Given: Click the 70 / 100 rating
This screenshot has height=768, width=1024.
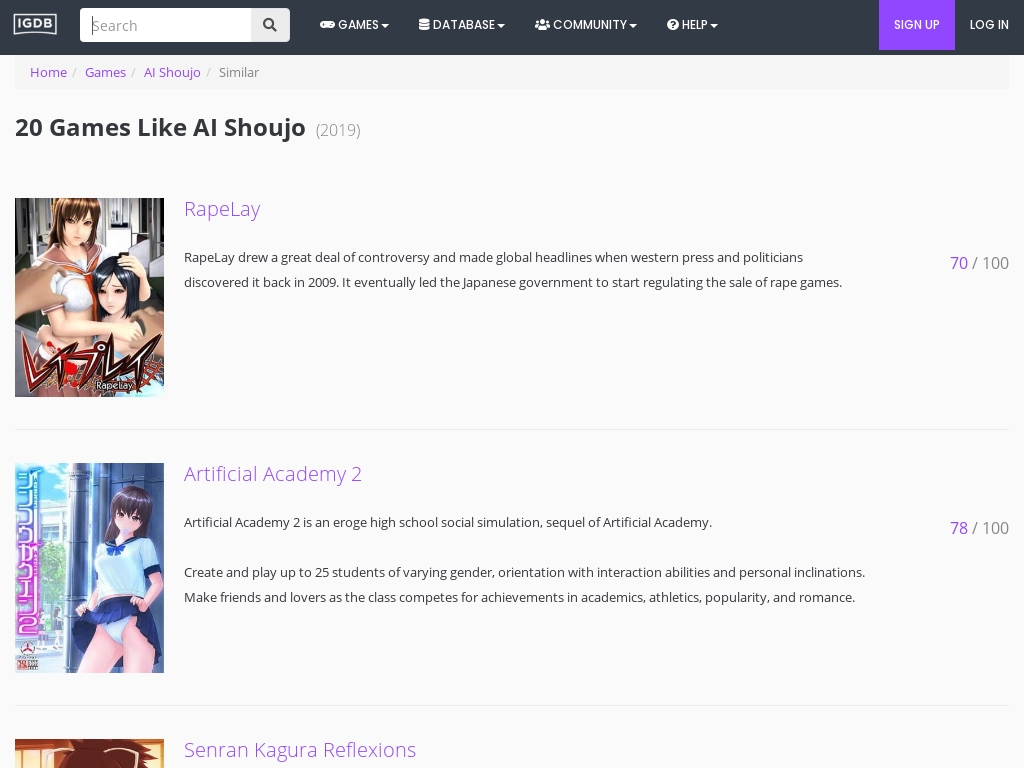Looking at the screenshot, I should (x=979, y=263).
